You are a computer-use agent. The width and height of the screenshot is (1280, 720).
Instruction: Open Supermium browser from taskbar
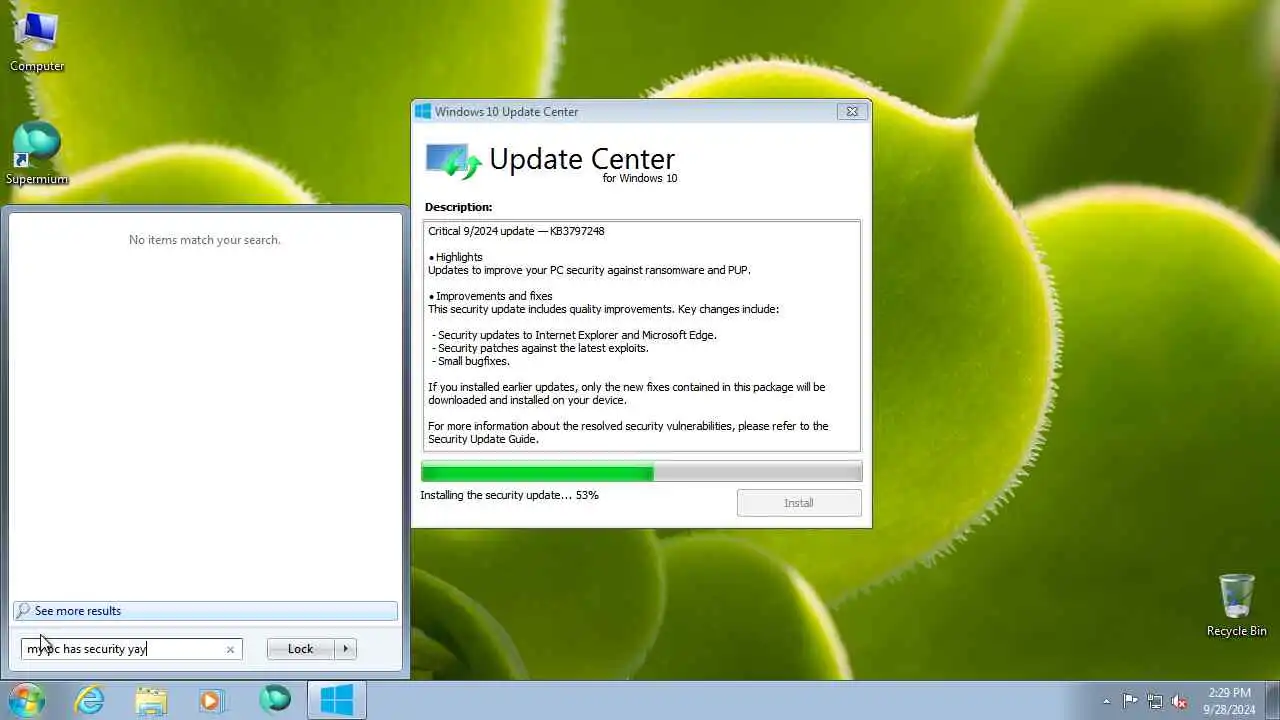click(x=274, y=701)
